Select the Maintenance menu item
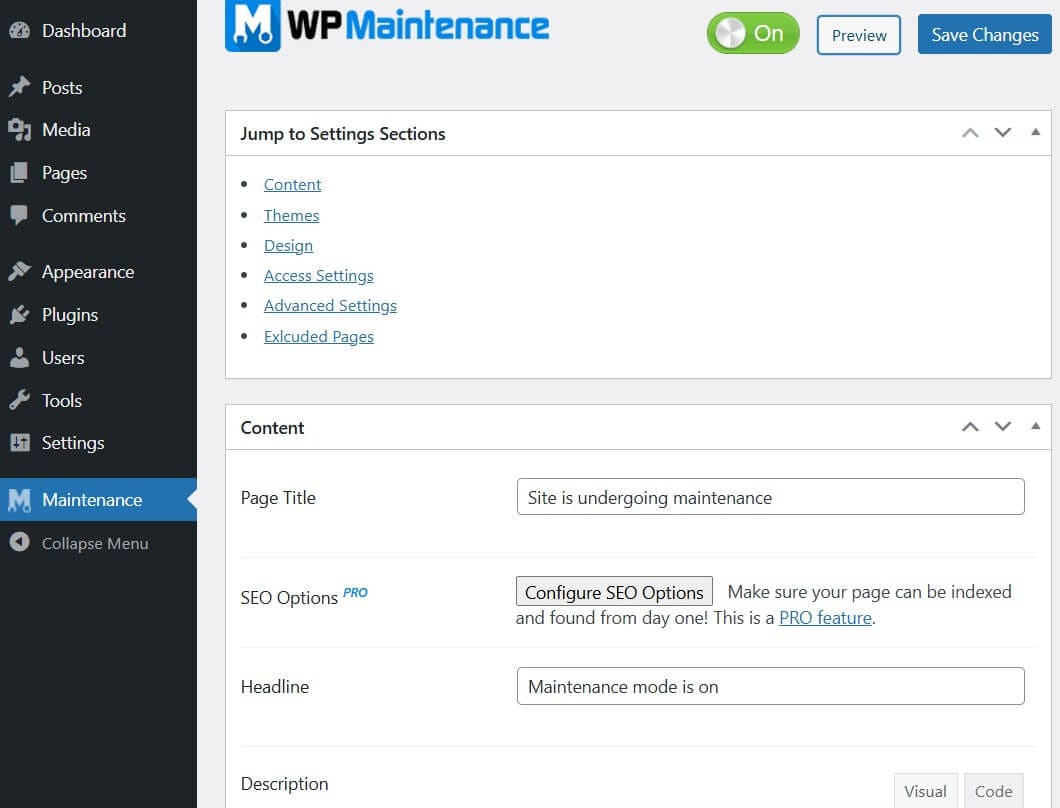1060x808 pixels. pyautogui.click(x=99, y=500)
